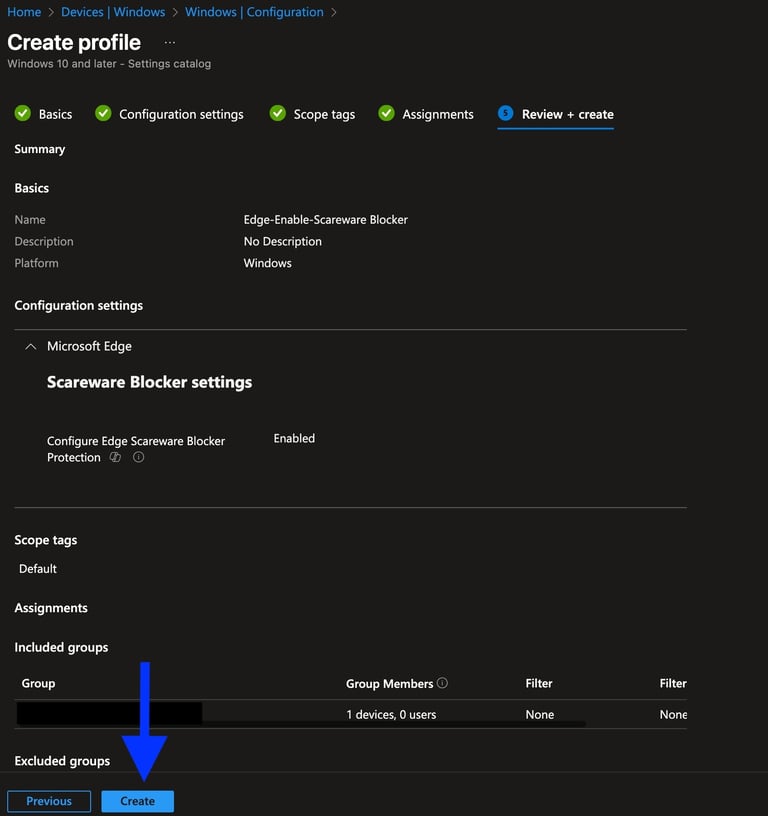Click the Previous button
The height and width of the screenshot is (816, 768).
(49, 801)
